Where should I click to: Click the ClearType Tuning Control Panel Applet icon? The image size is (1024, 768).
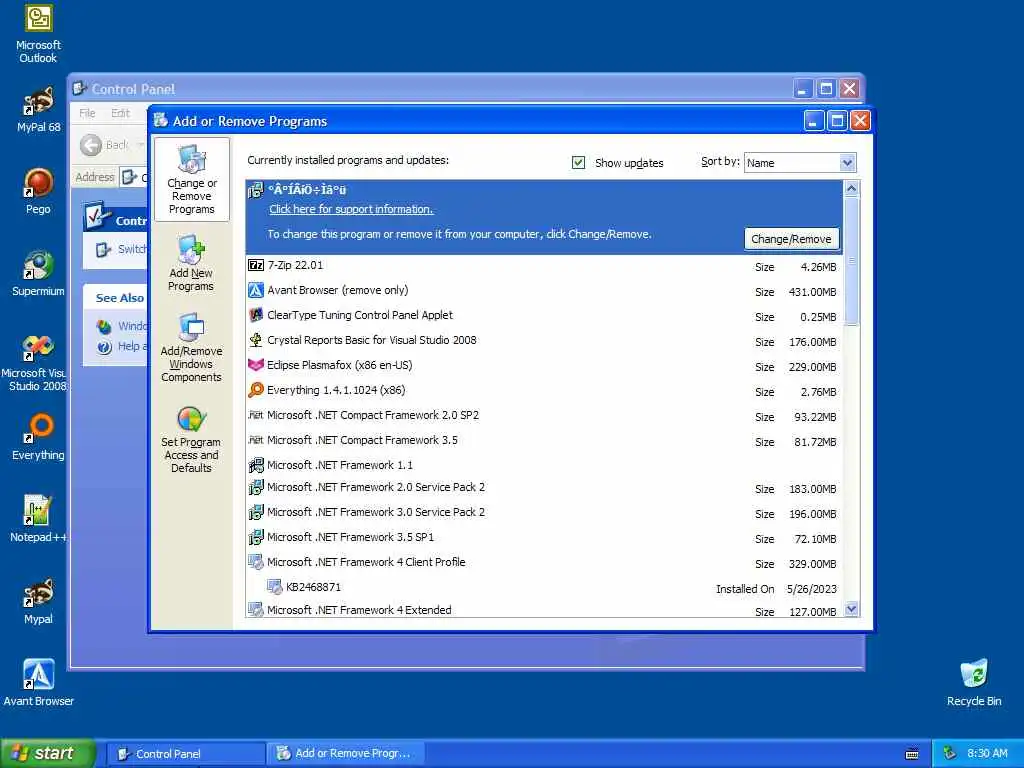tap(256, 315)
